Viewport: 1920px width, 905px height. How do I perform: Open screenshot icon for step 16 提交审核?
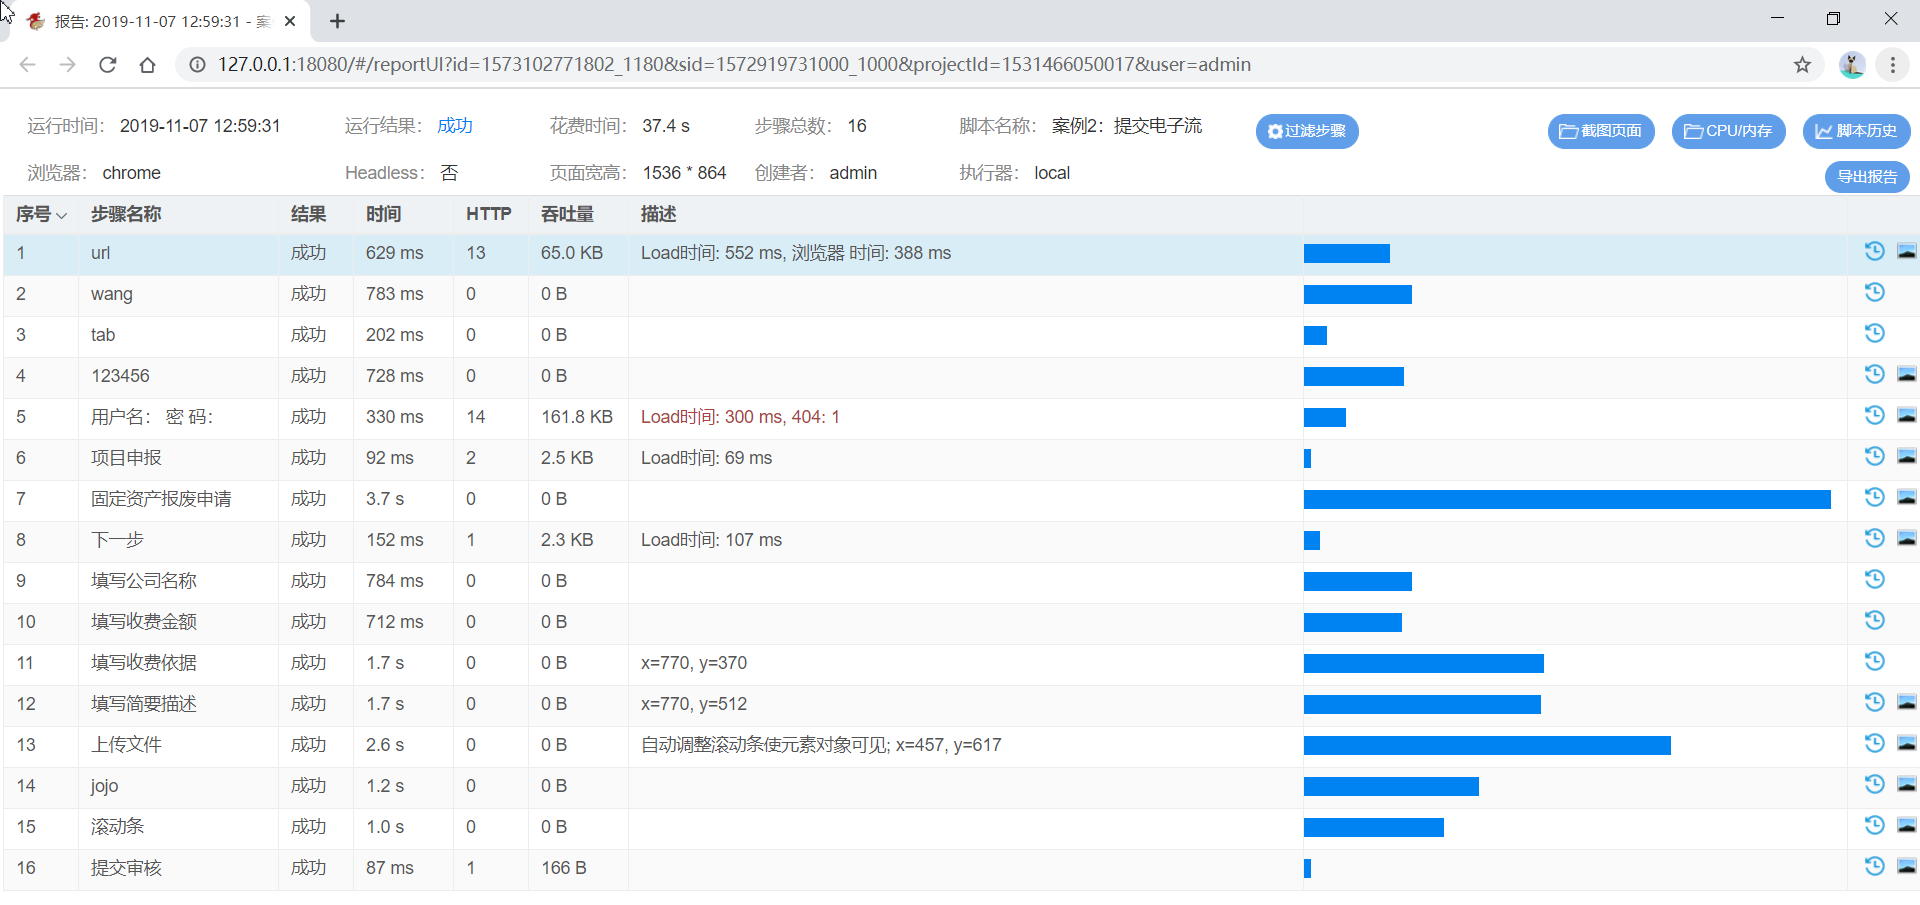[x=1906, y=866]
